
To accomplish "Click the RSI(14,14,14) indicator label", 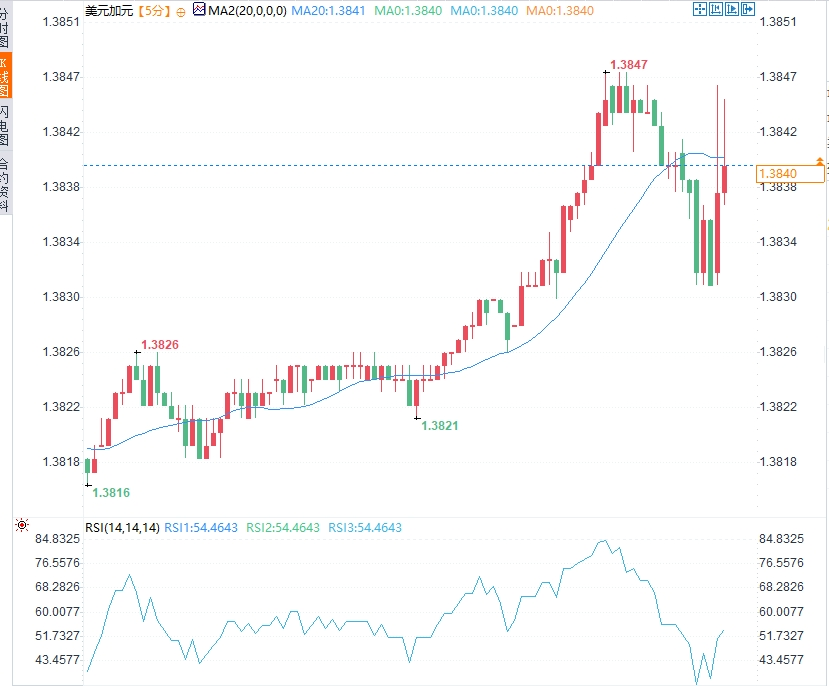I will (122, 527).
